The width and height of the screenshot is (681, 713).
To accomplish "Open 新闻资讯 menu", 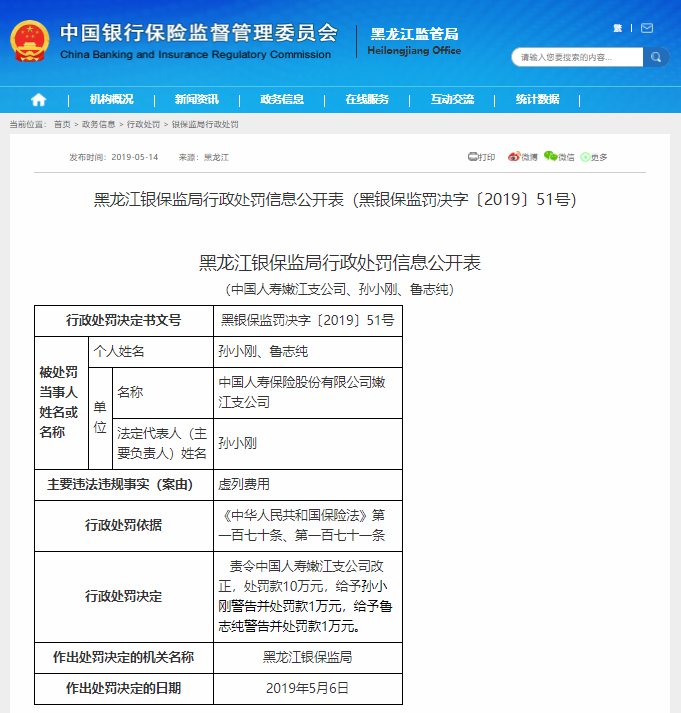I will 196,99.
